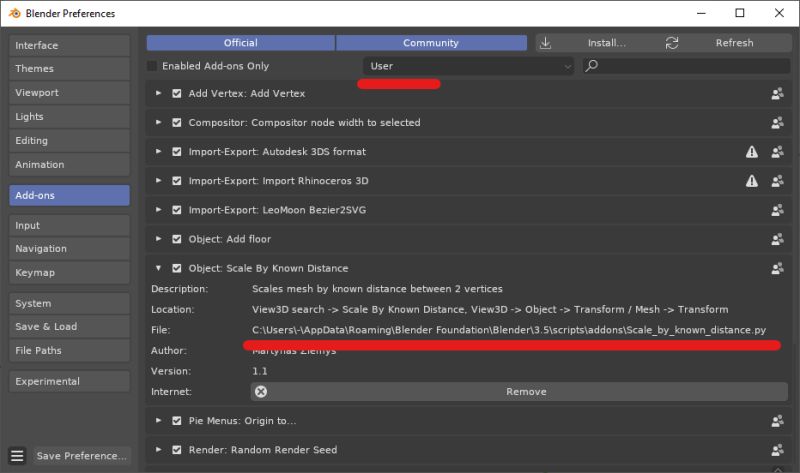This screenshot has height=473, width=800.
Task: Toggle the Official add-ons filter
Action: pyautogui.click(x=241, y=43)
